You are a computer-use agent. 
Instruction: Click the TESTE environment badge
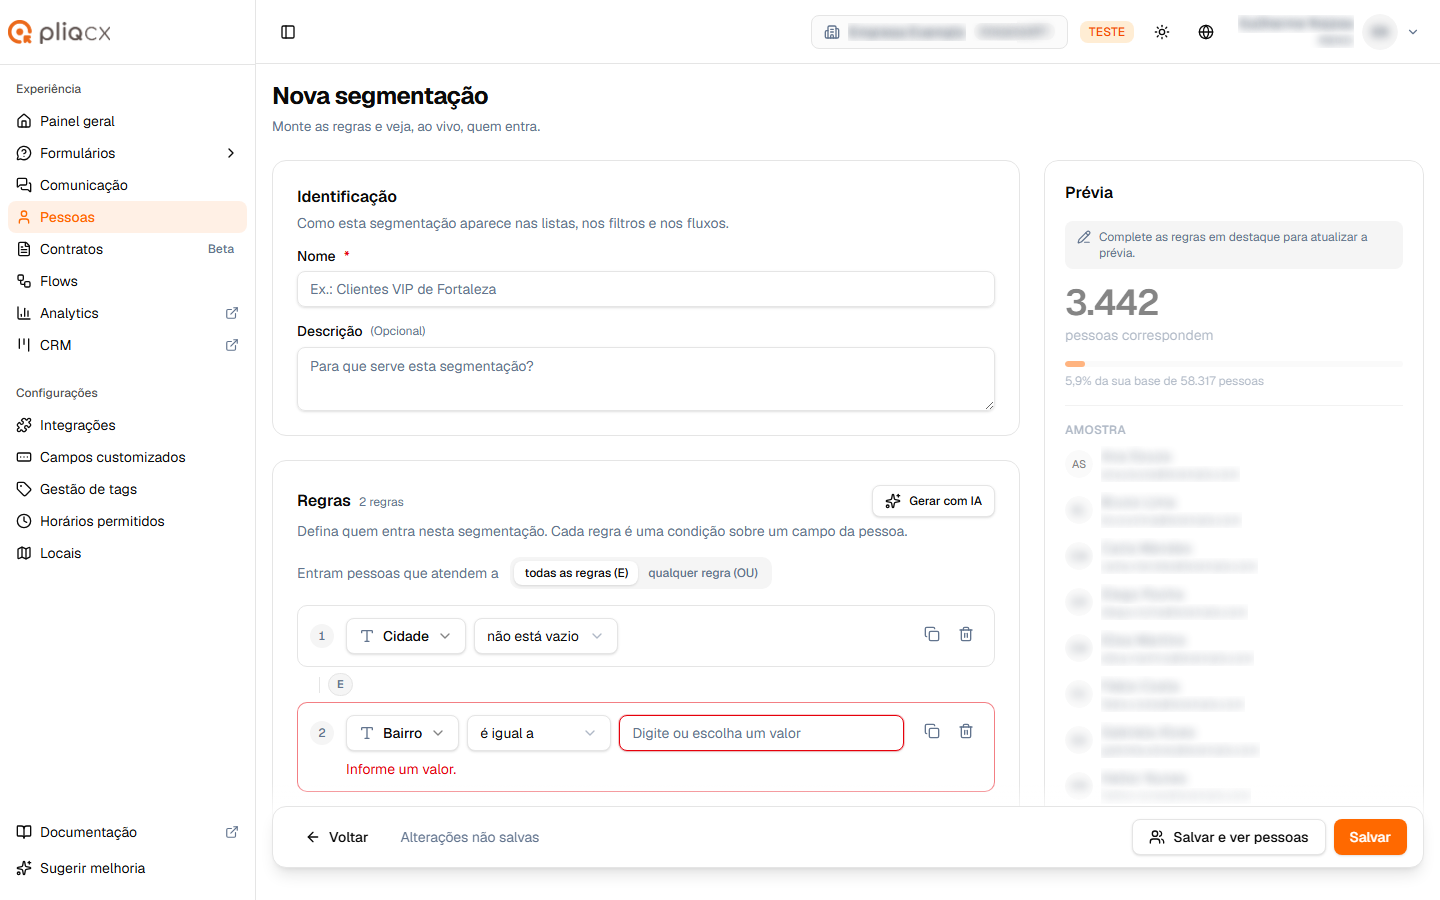coord(1107,32)
